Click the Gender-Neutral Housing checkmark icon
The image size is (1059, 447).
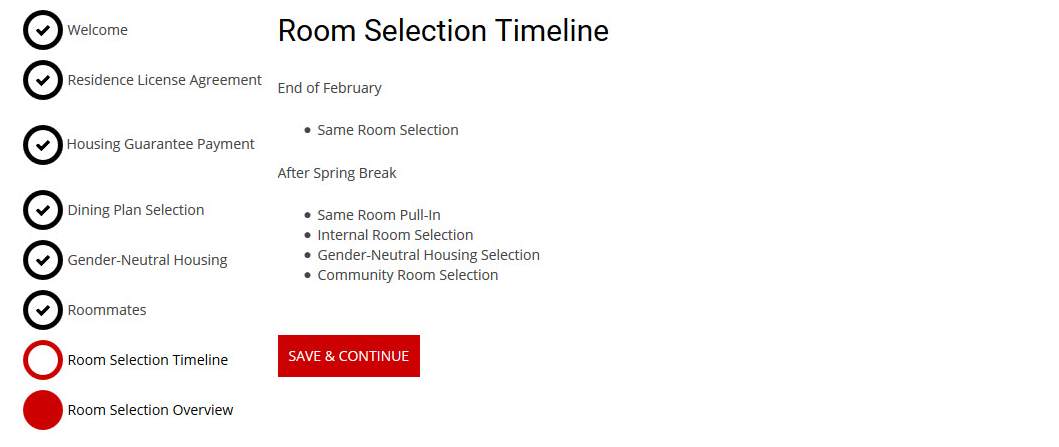click(43, 260)
